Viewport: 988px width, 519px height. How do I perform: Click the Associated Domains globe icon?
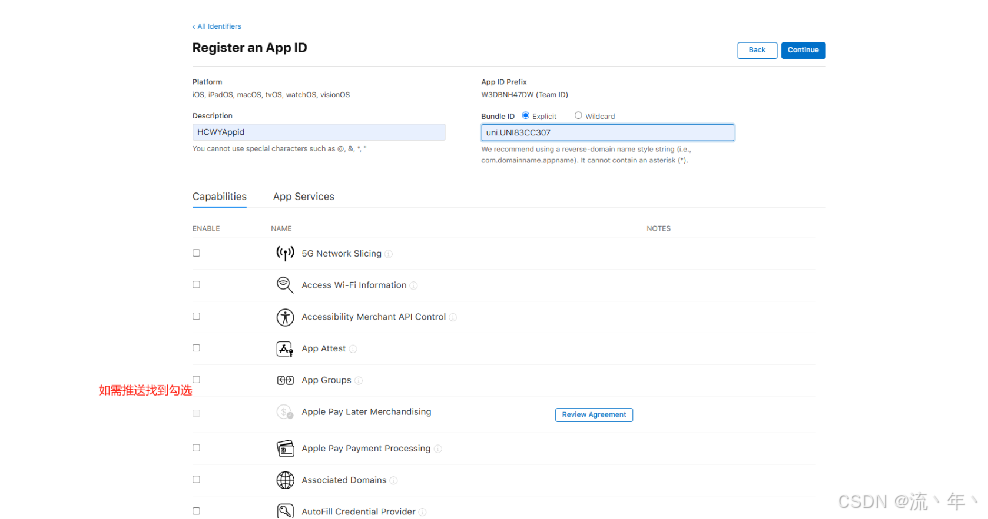[x=285, y=480]
